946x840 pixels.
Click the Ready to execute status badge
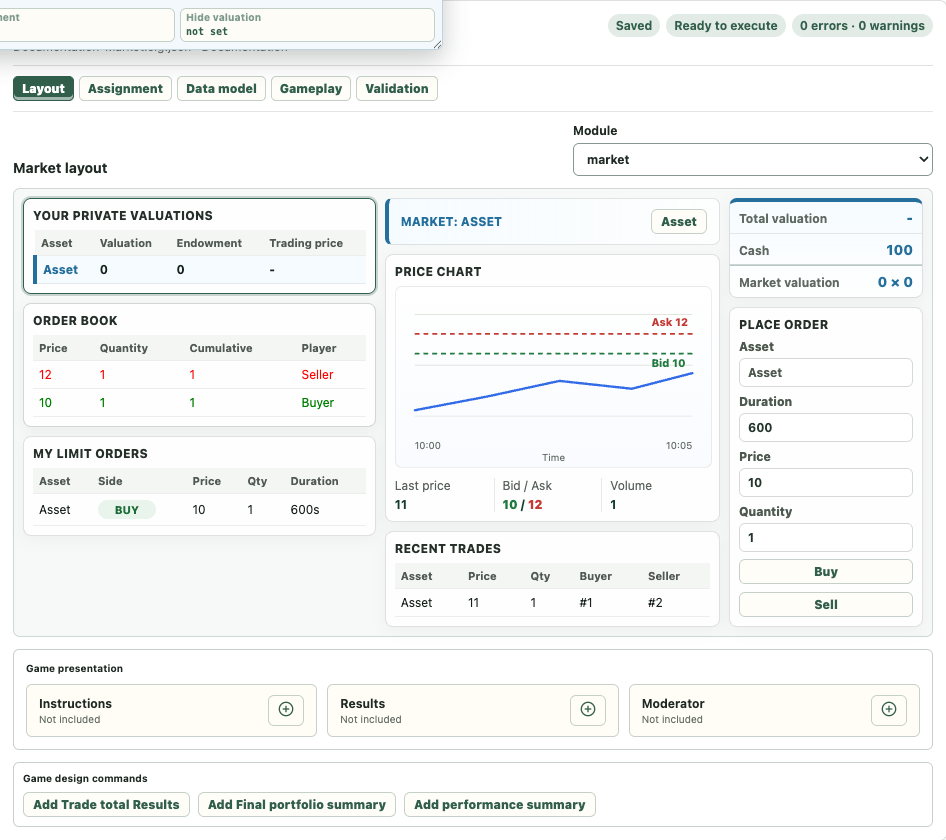point(726,25)
